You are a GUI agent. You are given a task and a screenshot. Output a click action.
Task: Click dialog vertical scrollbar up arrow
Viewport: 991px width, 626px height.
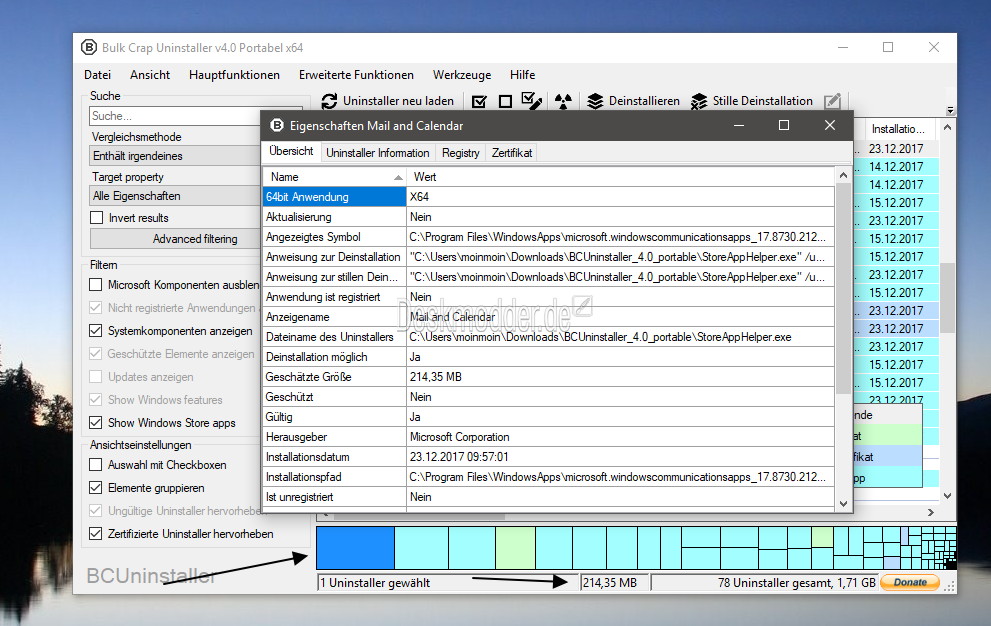tap(843, 175)
